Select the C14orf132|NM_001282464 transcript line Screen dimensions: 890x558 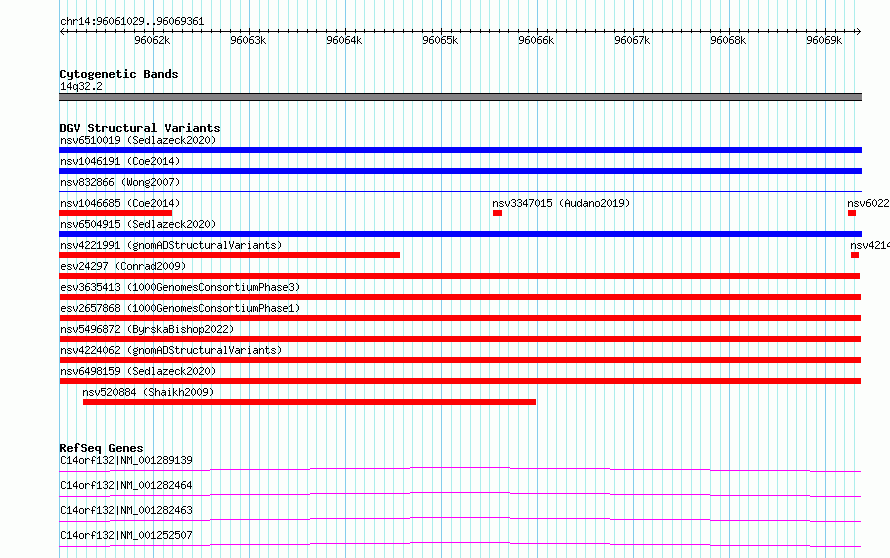[x=460, y=494]
